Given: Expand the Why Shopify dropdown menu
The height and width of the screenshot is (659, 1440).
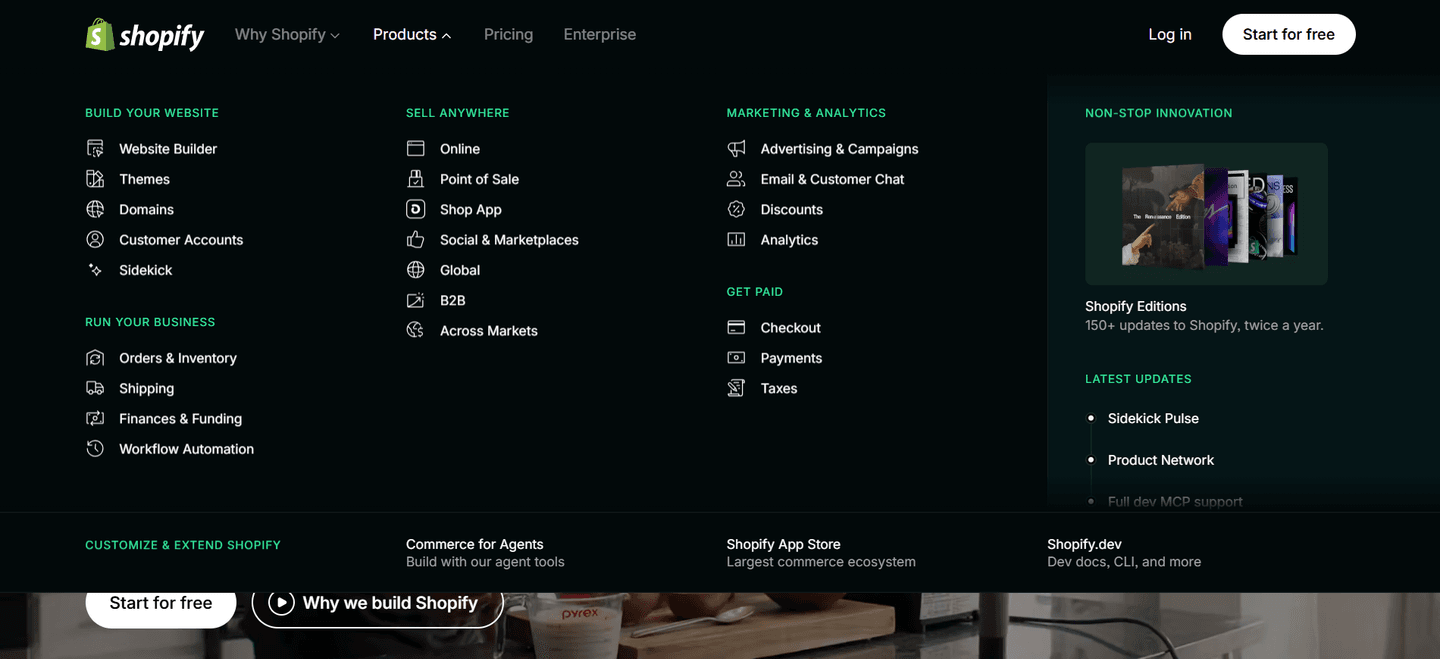Looking at the screenshot, I should point(287,35).
